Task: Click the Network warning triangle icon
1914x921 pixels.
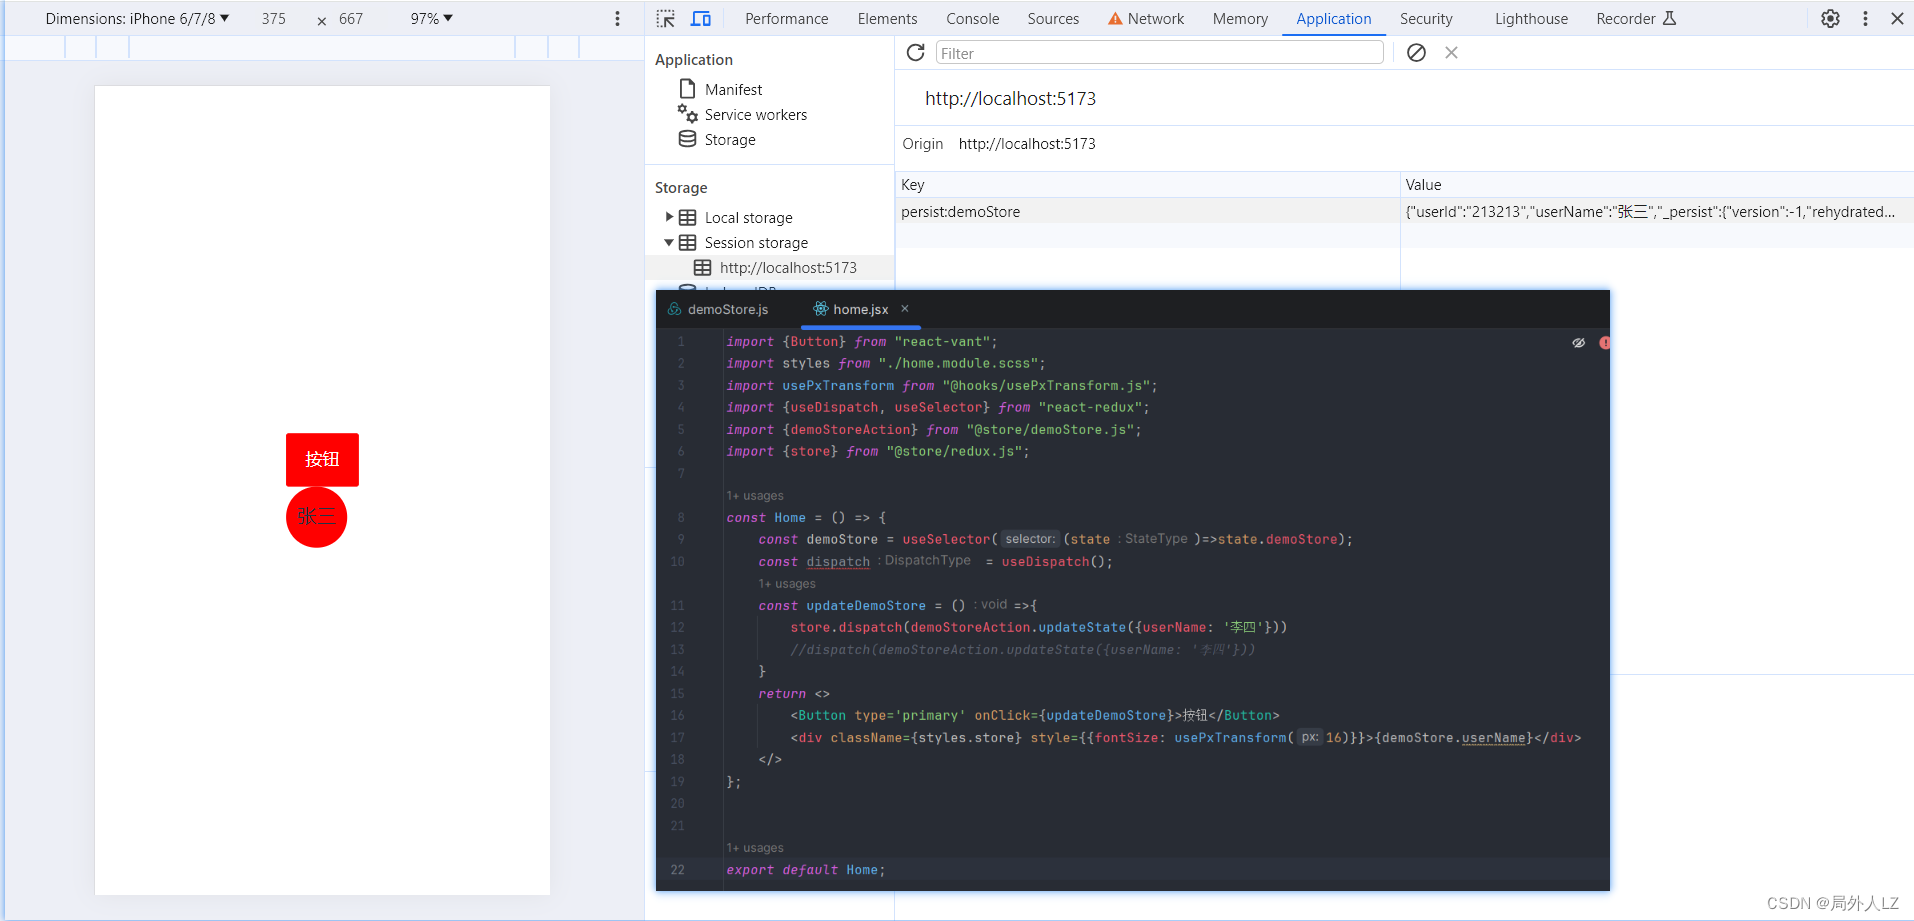Action: coord(1113,18)
